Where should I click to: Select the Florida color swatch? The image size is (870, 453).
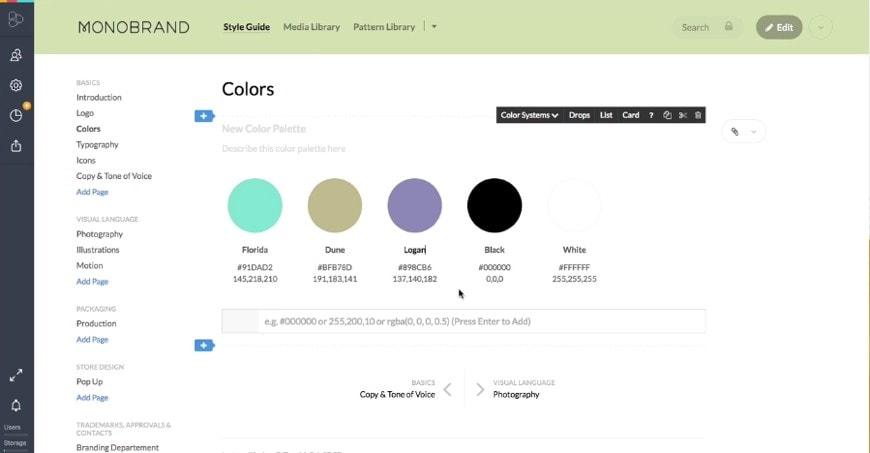255,205
